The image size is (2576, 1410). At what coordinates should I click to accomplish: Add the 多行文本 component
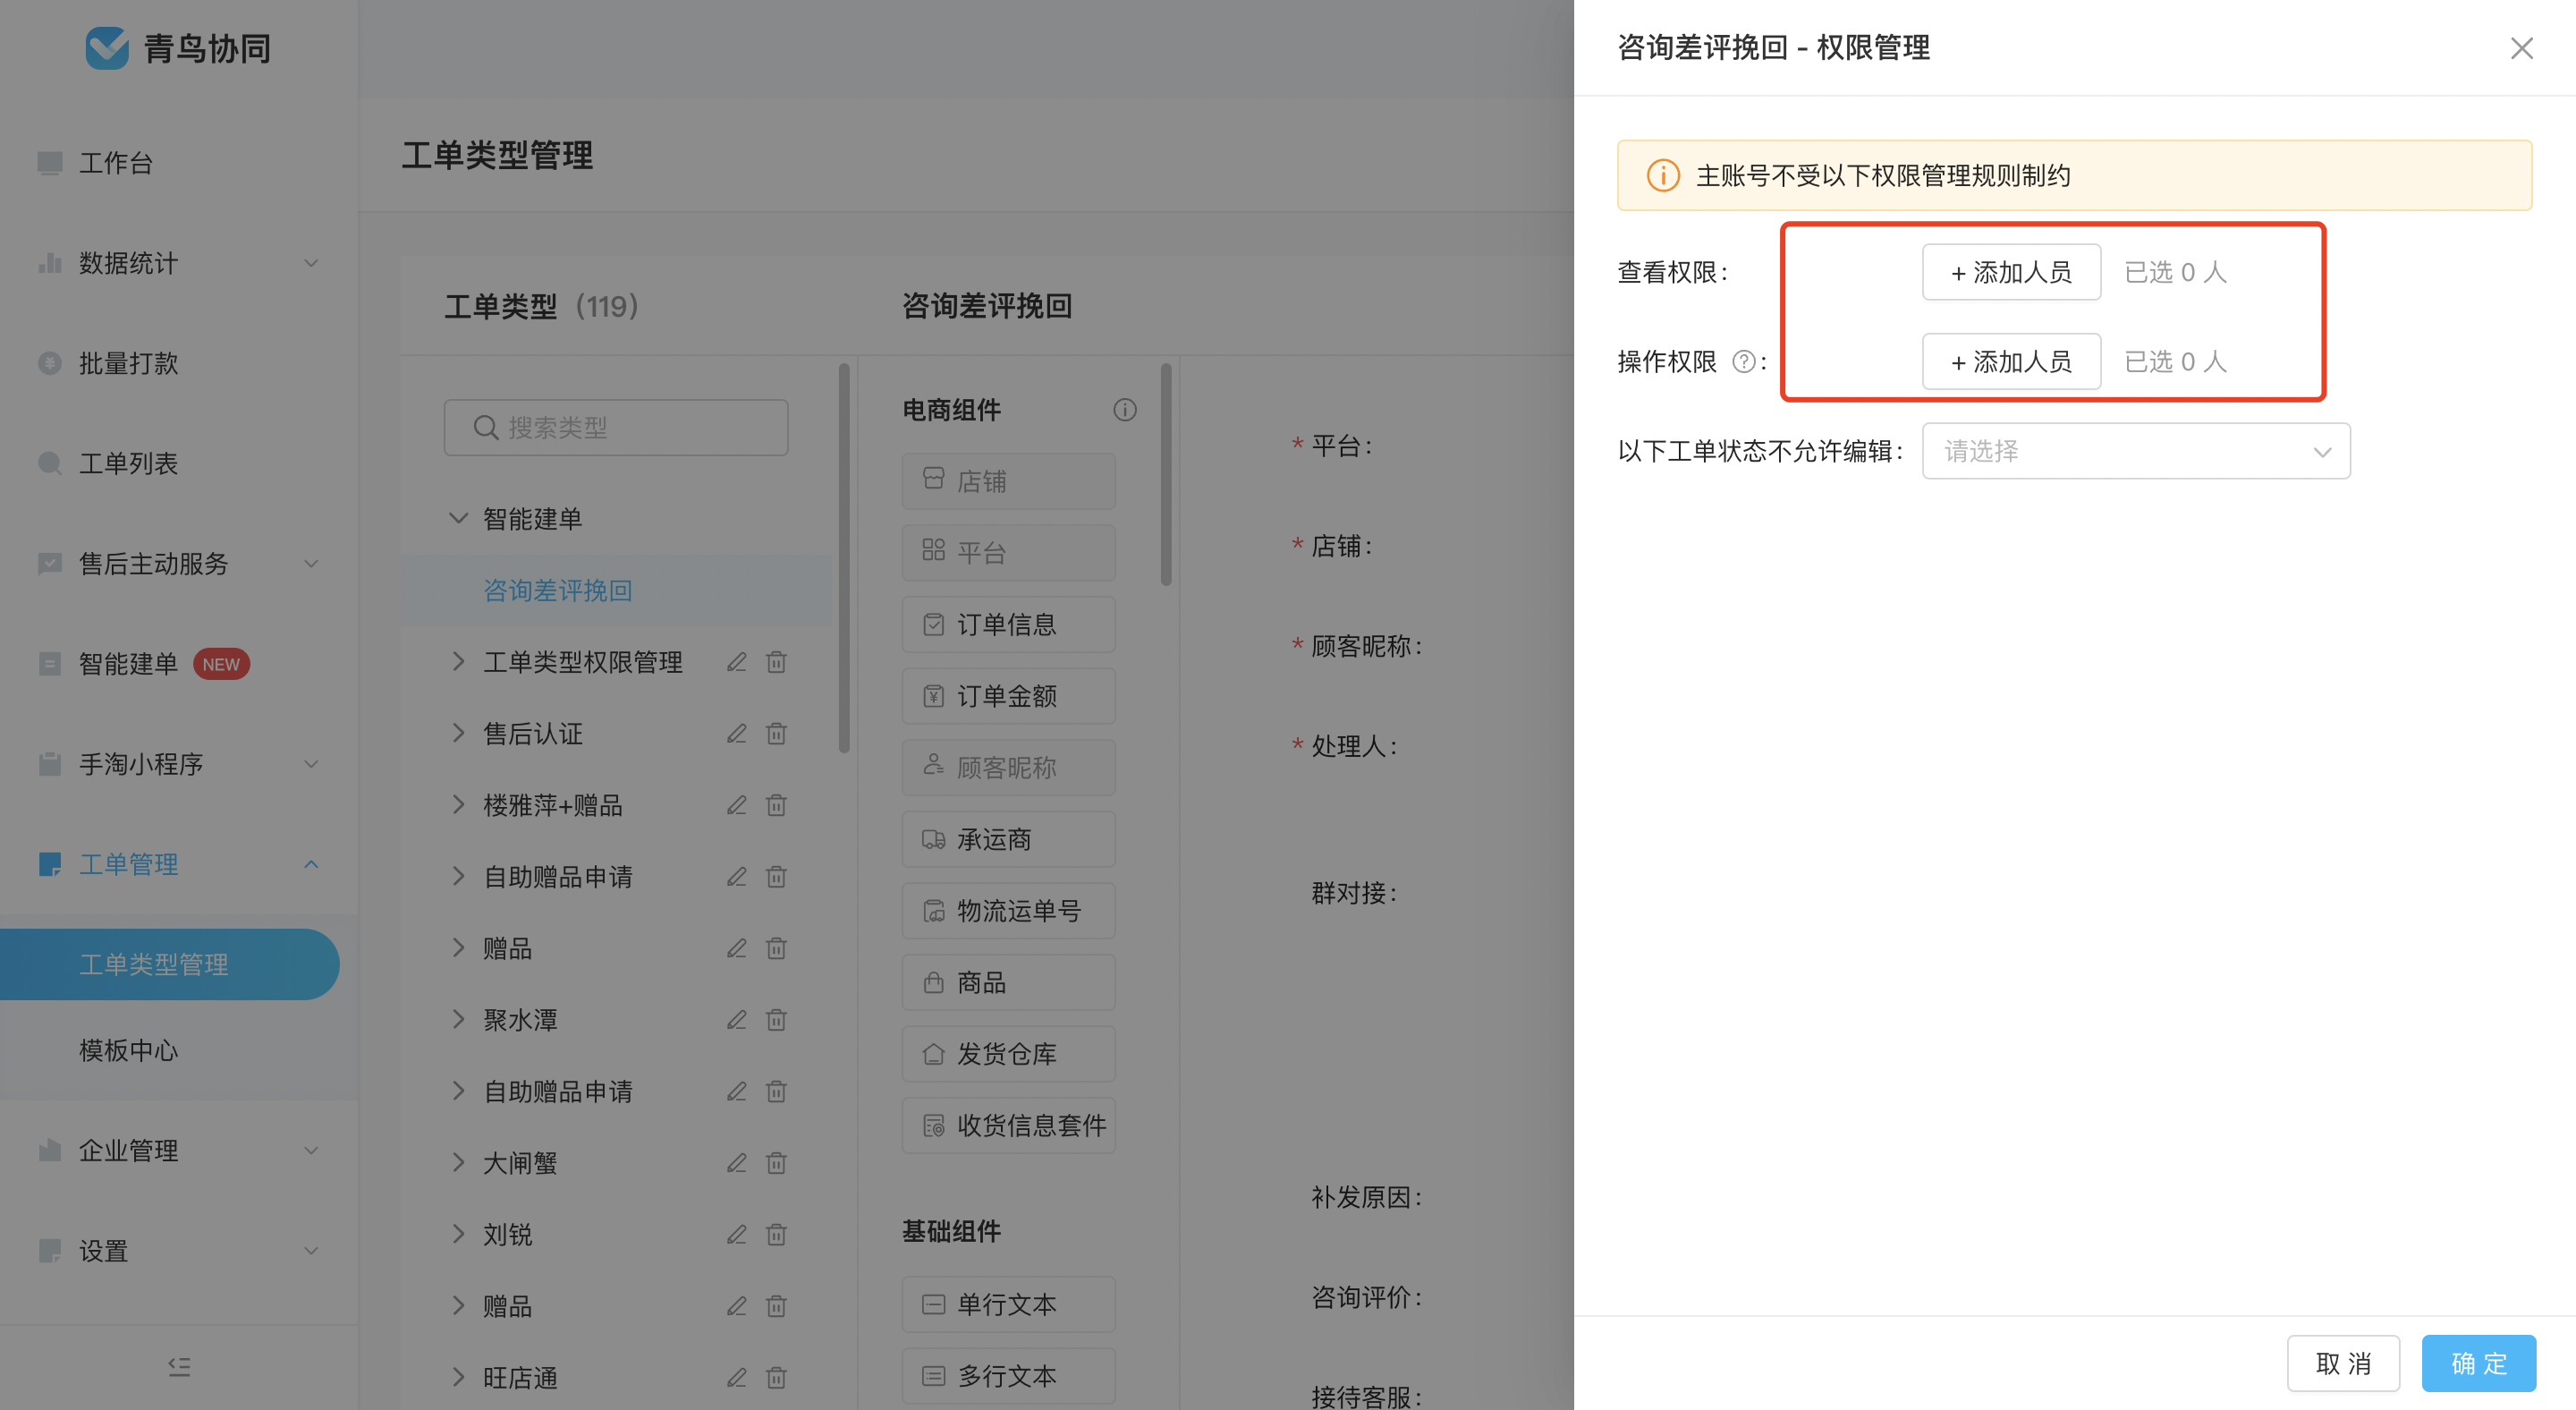pyautogui.click(x=1008, y=1376)
